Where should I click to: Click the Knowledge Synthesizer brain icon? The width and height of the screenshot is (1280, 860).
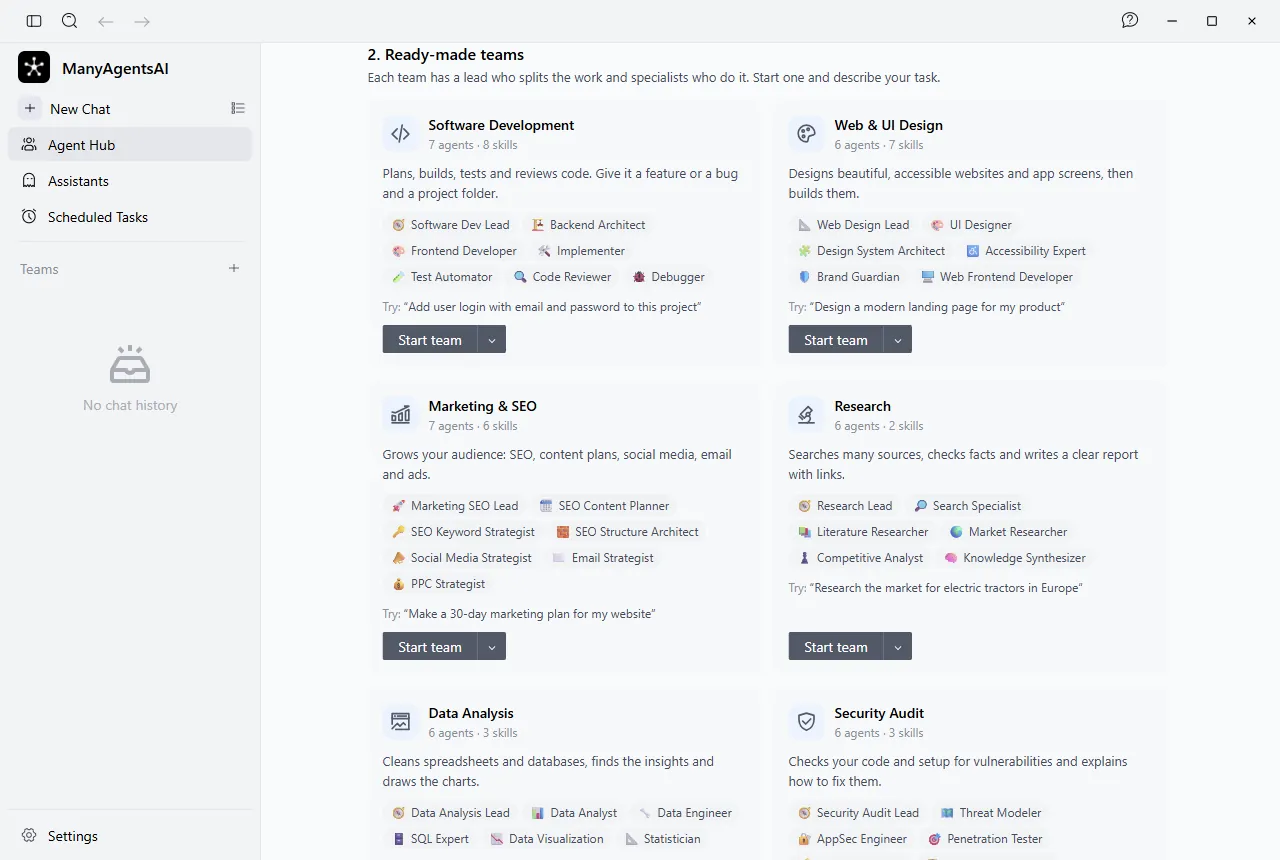(x=951, y=558)
